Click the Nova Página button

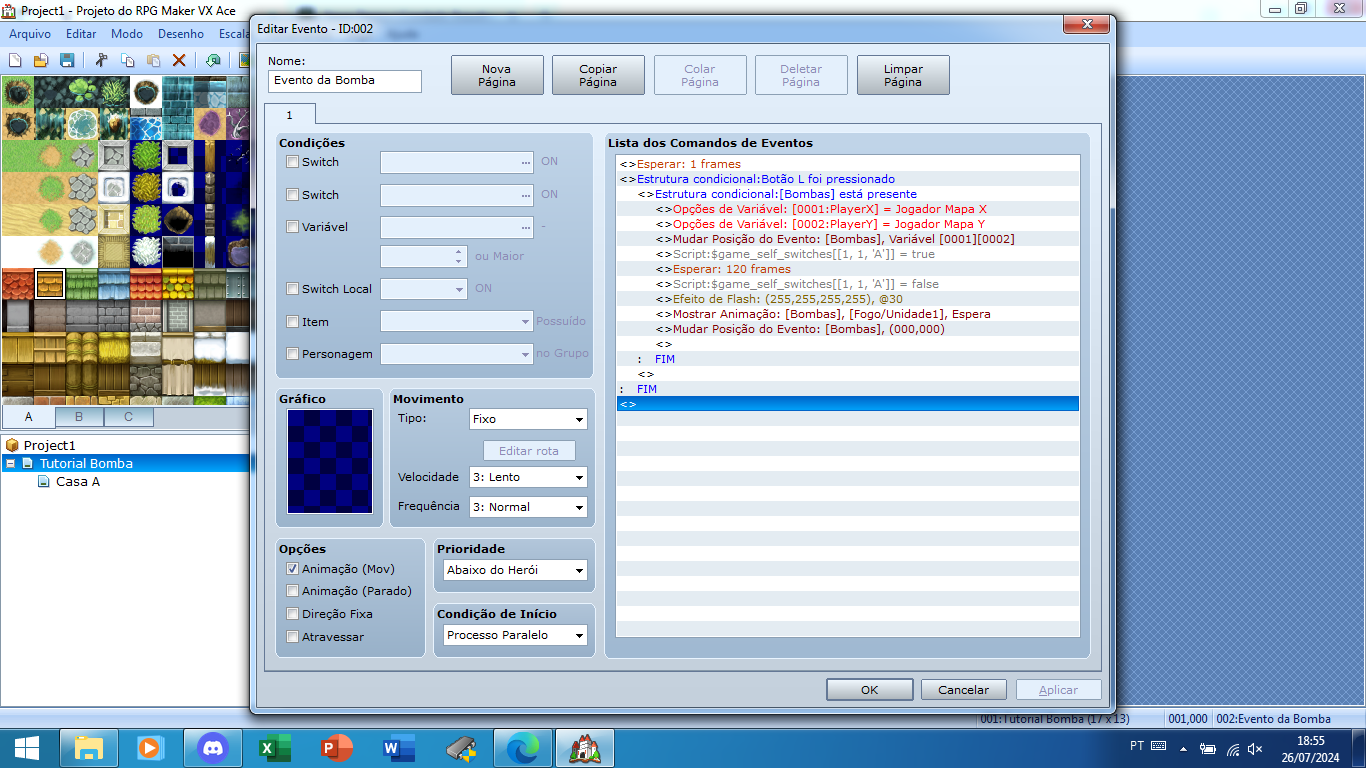(497, 75)
